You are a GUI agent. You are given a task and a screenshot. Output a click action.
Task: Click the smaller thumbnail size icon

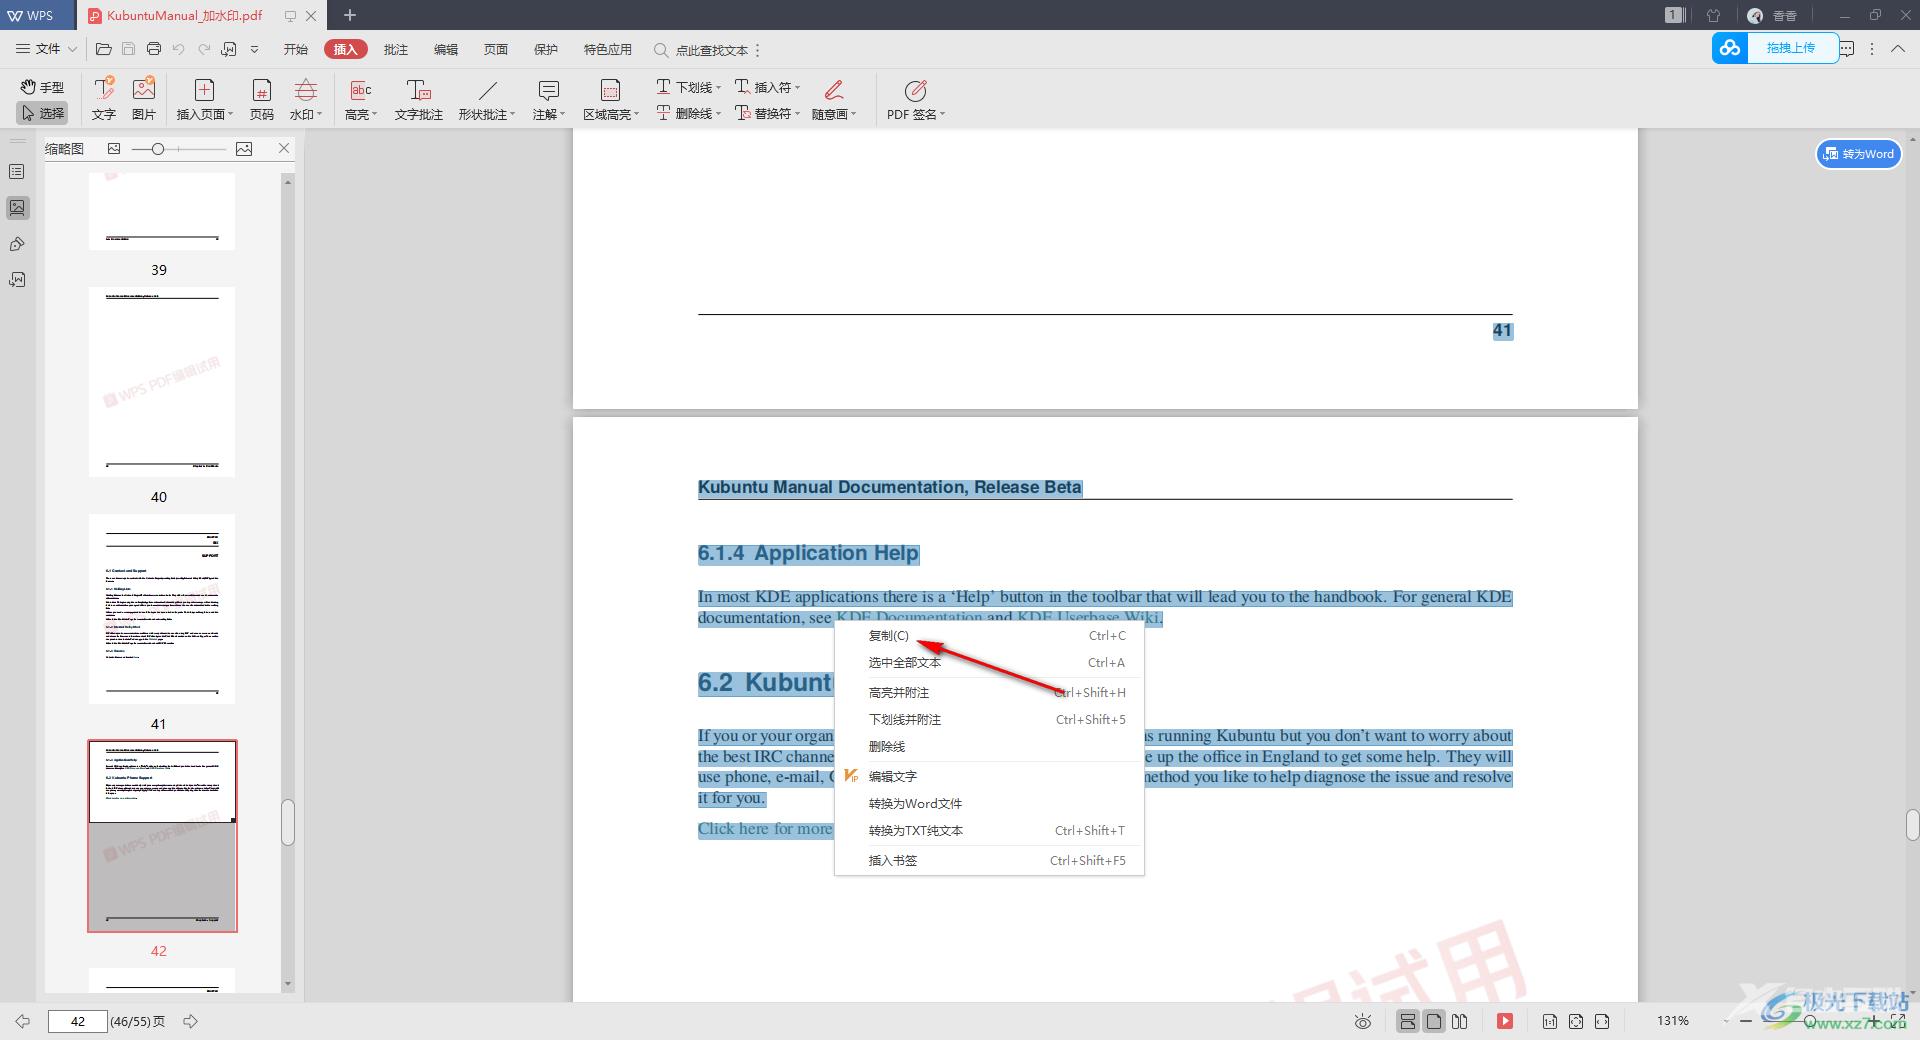tap(114, 149)
